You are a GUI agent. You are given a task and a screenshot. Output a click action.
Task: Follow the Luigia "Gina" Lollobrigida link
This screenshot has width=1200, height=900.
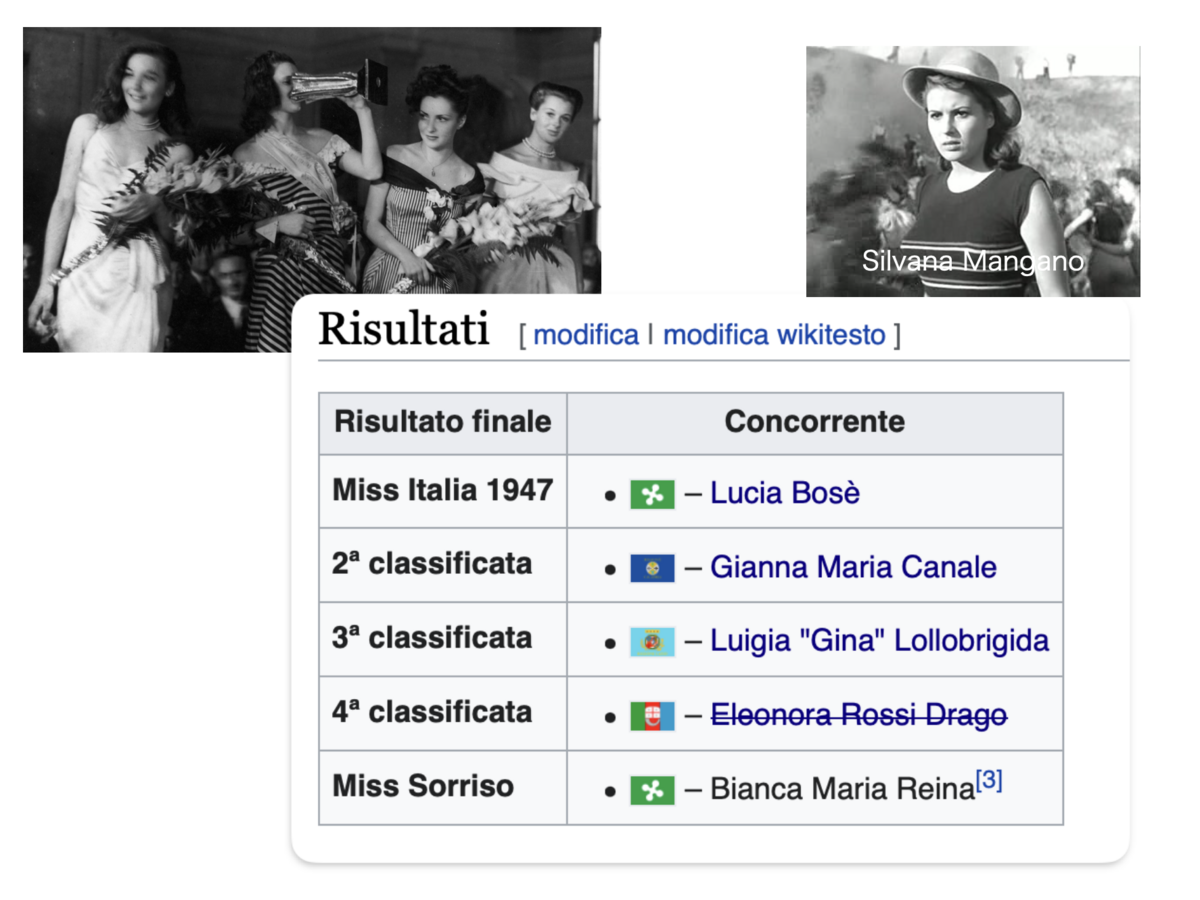pyautogui.click(x=880, y=641)
